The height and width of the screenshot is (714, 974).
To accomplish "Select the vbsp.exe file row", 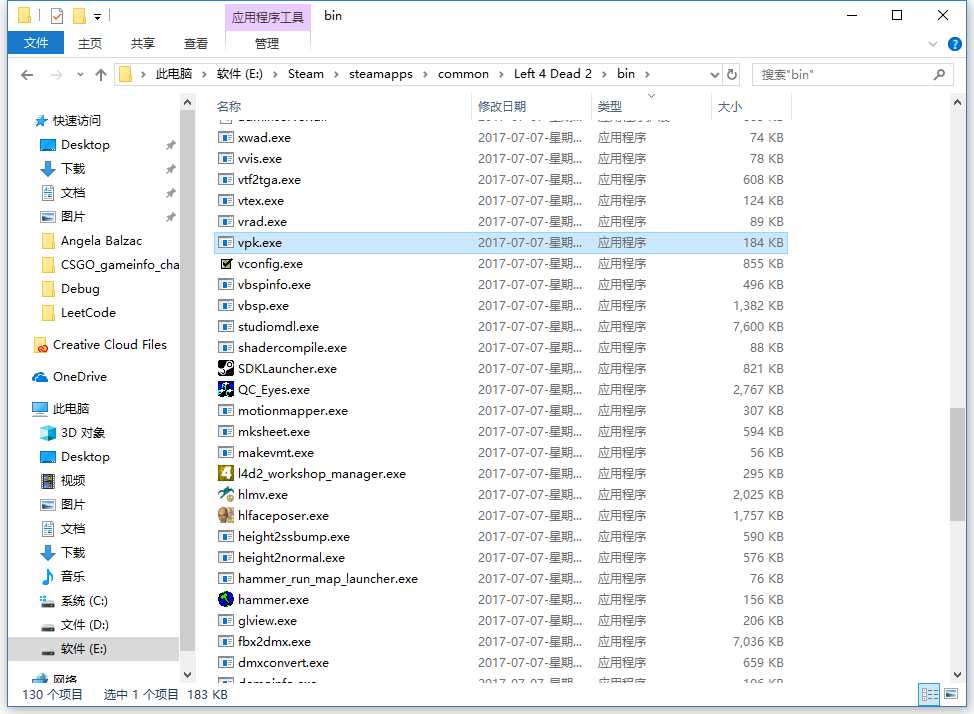I will 501,306.
